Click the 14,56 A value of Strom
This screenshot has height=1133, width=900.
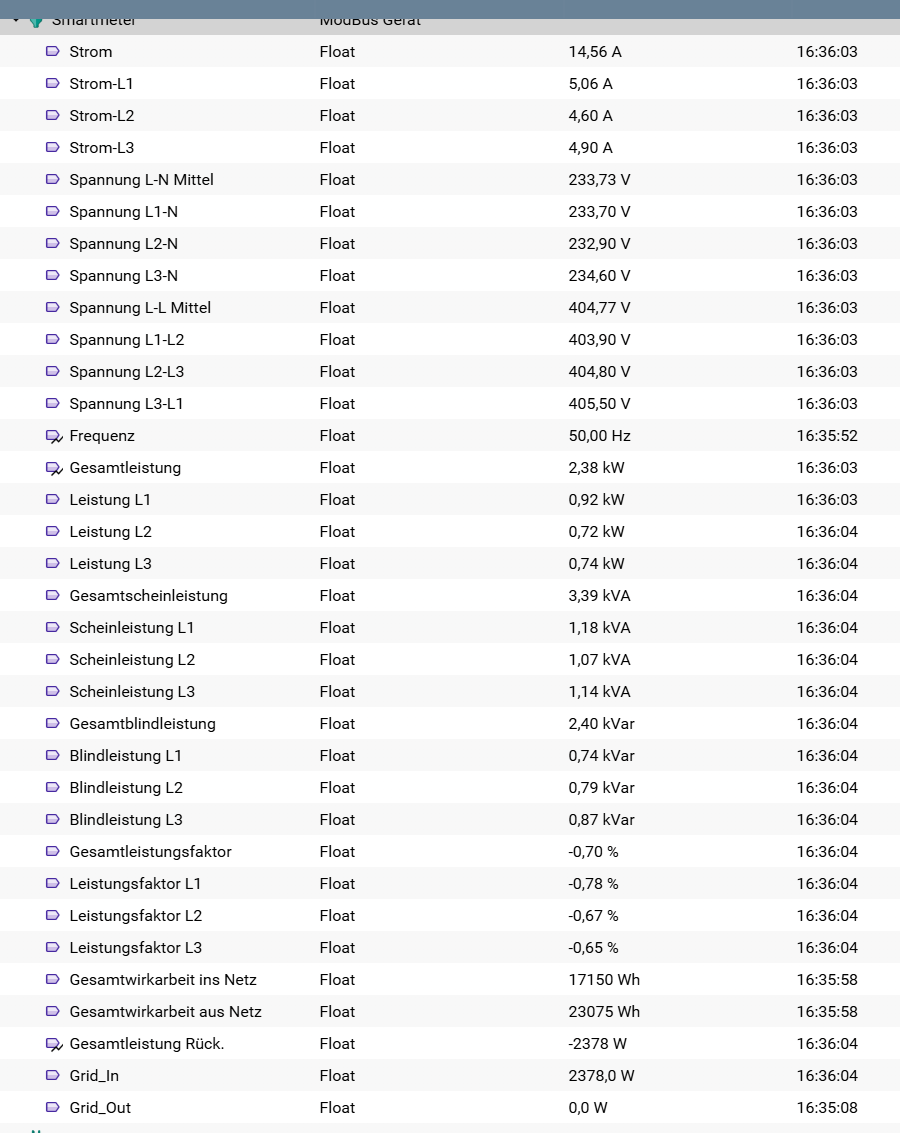(x=595, y=52)
